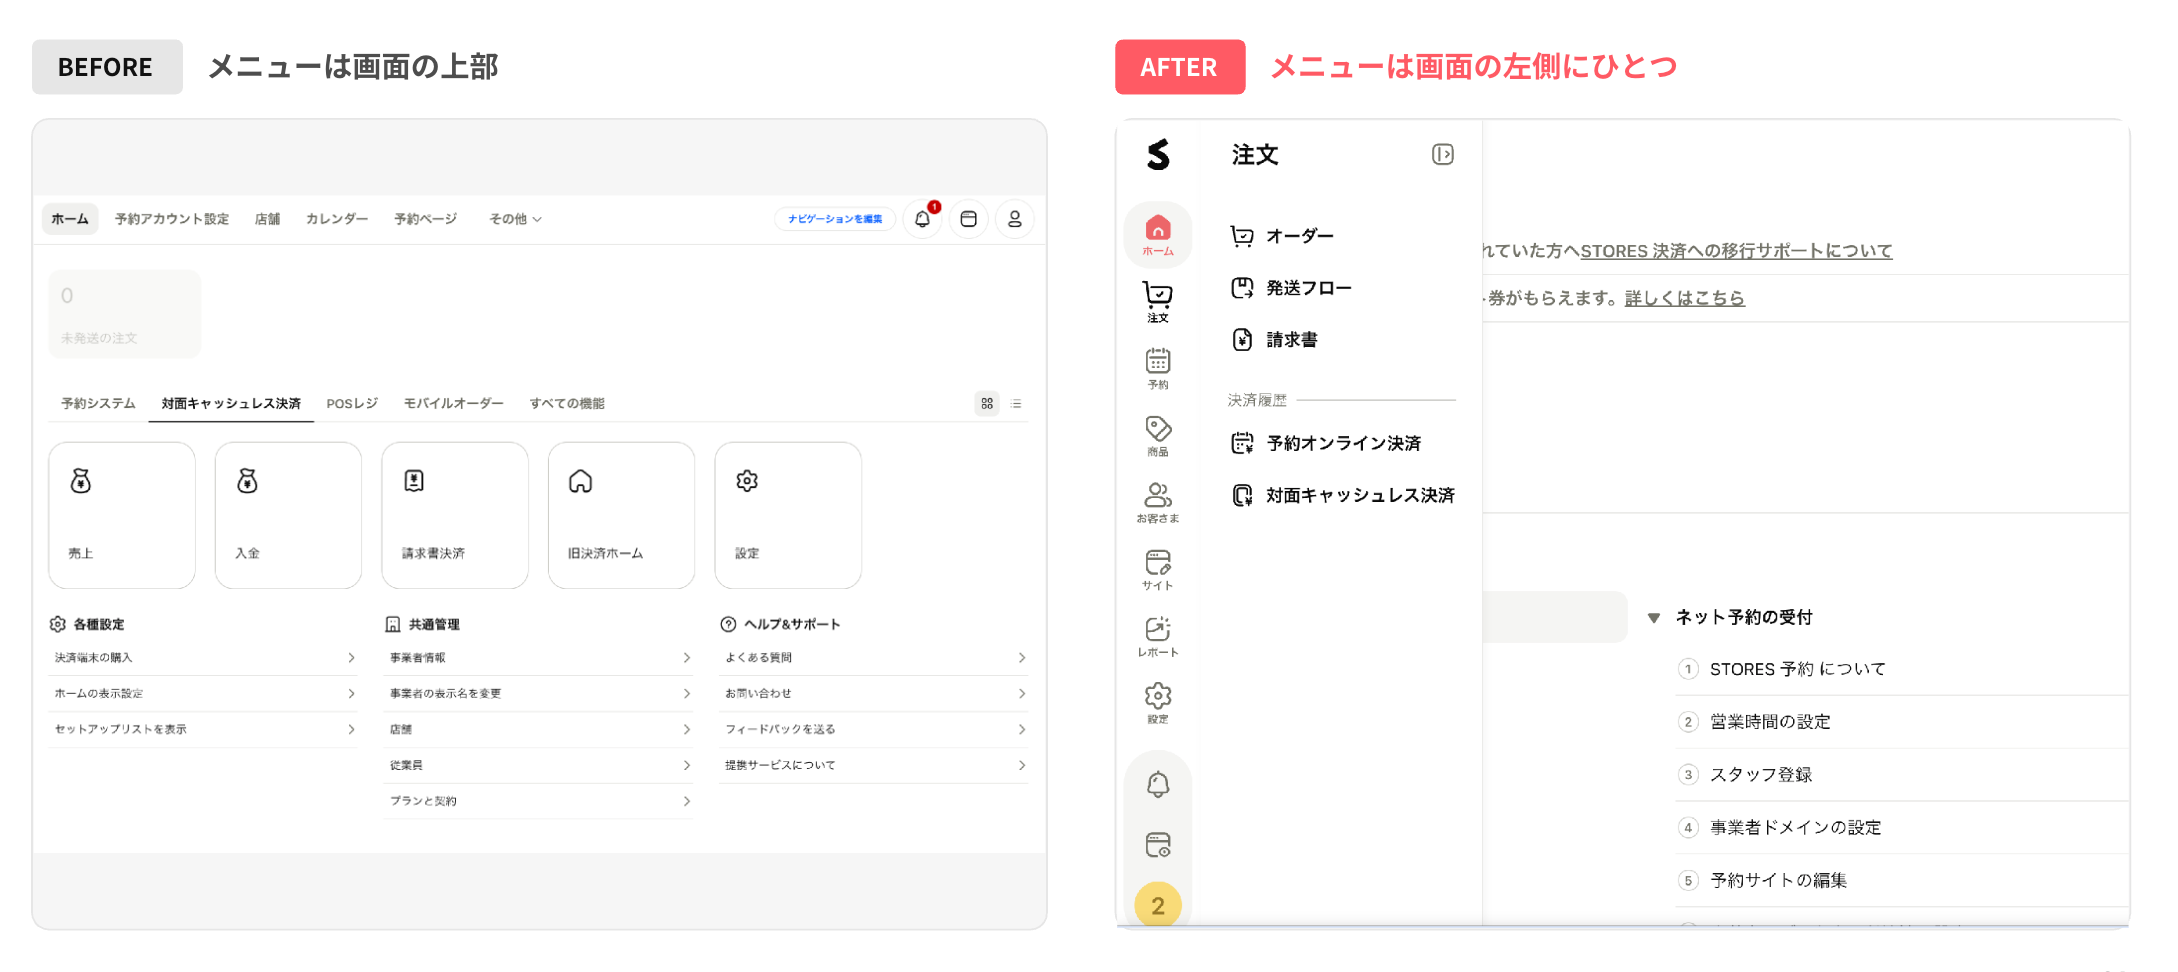Click the ナビゲーションを編集 button
The height and width of the screenshot is (972, 2178).
click(x=834, y=219)
